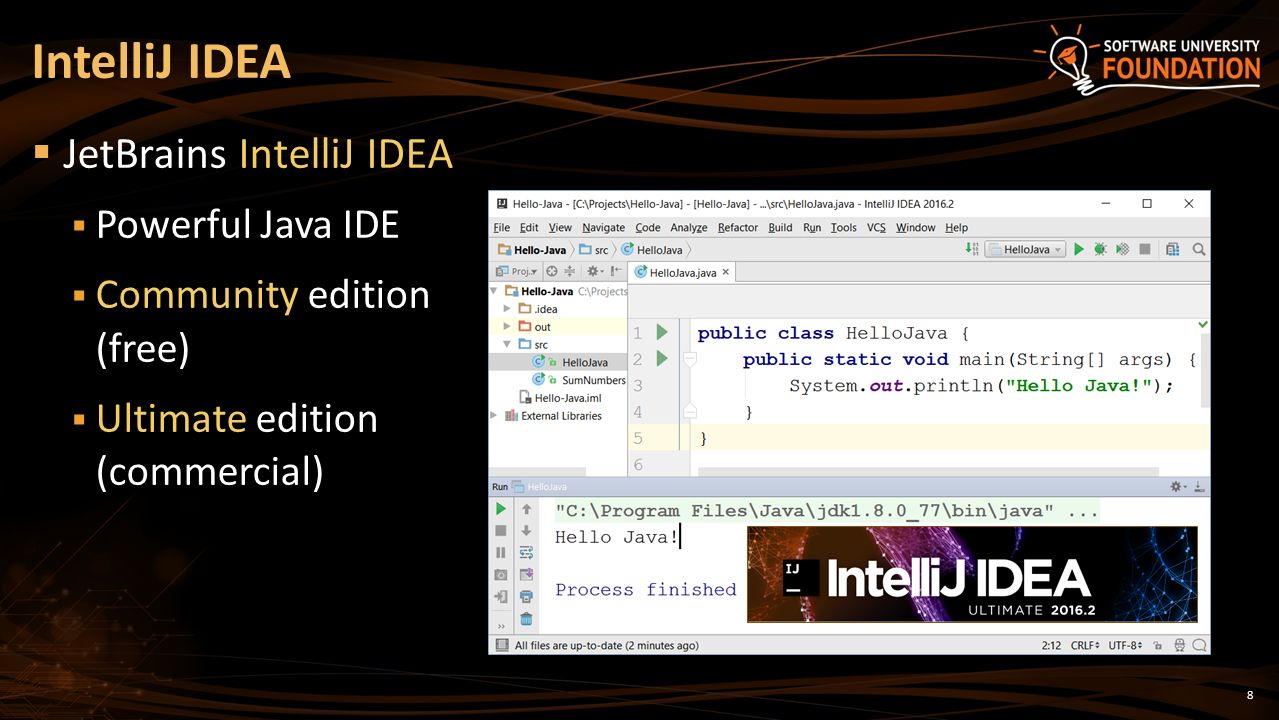1279x720 pixels.
Task: Collapse the src folder
Action: (507, 344)
